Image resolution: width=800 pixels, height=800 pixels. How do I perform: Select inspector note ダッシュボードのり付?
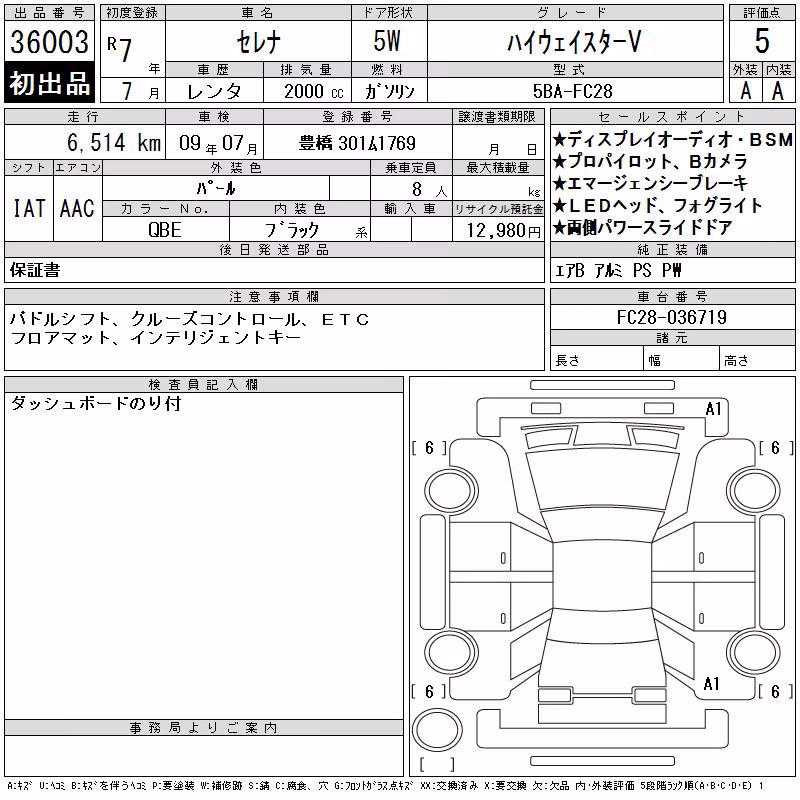(x=95, y=403)
